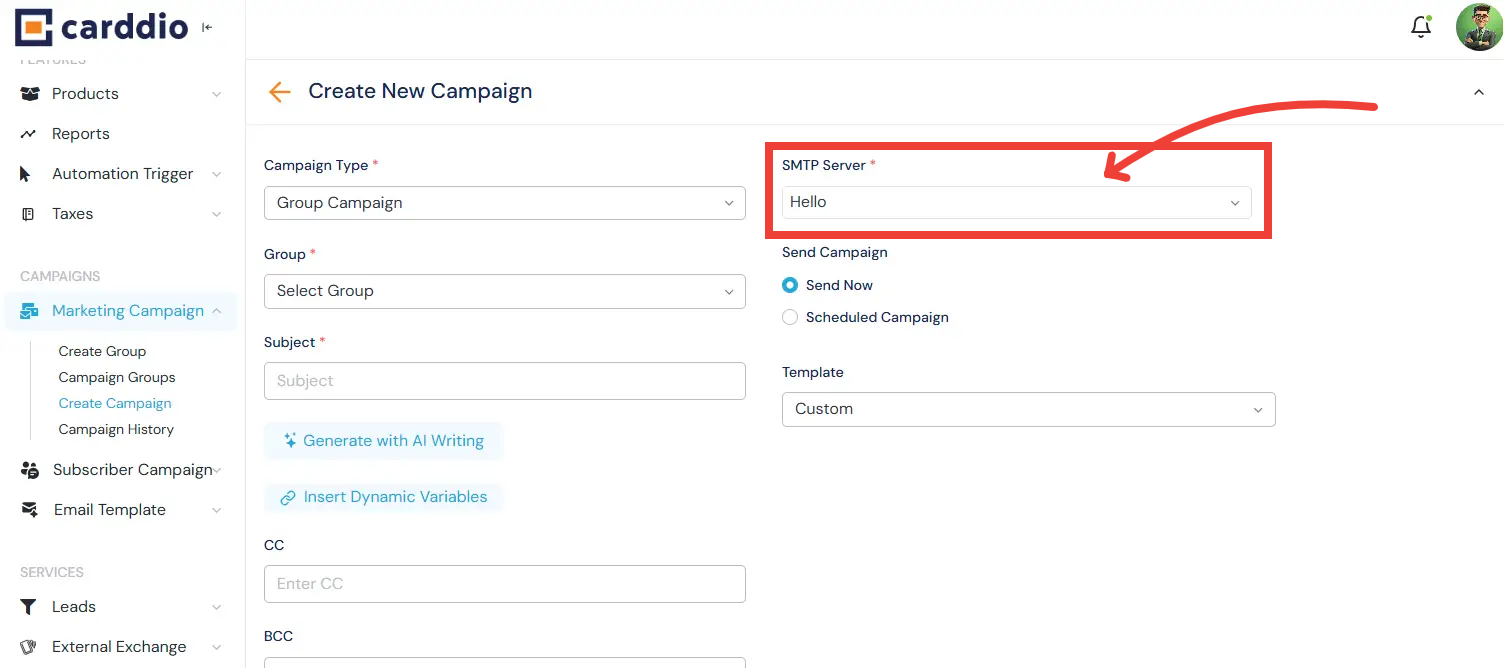The width and height of the screenshot is (1504, 669).
Task: Open the Email Template icon
Action: click(29, 509)
